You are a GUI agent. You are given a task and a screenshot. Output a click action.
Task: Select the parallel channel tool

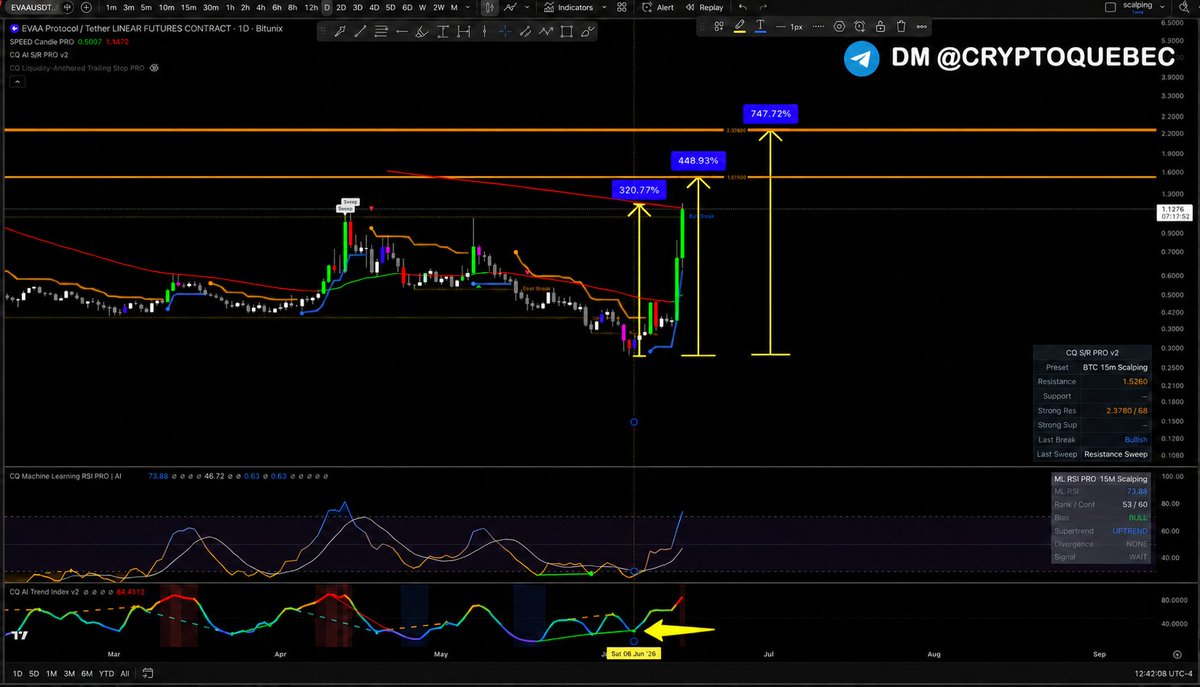point(524,32)
